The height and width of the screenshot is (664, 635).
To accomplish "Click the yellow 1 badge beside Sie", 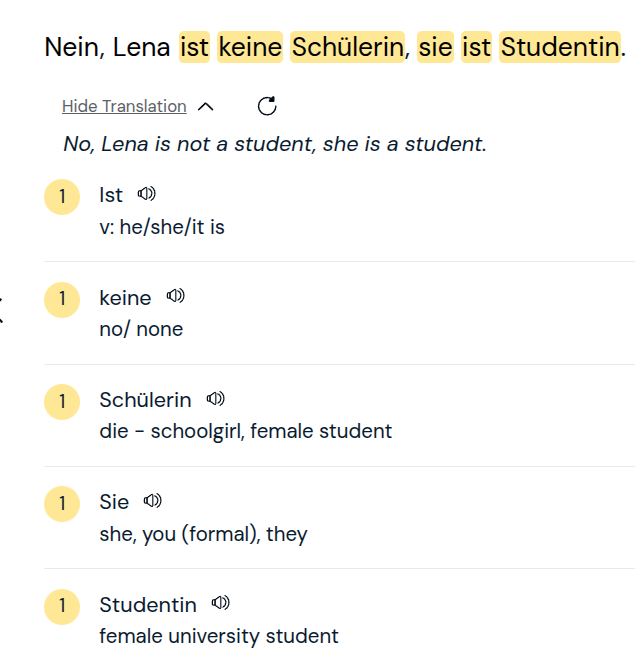I will (x=62, y=503).
